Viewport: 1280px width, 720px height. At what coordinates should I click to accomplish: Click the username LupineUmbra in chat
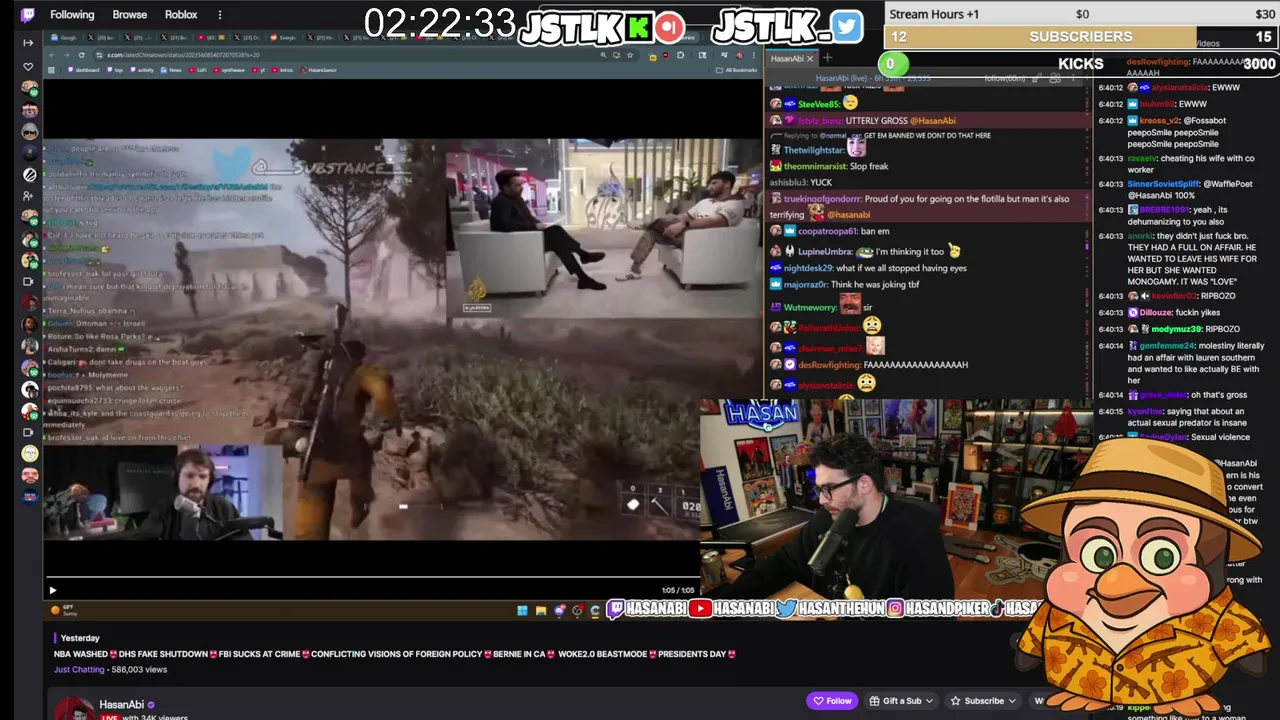[827, 252]
